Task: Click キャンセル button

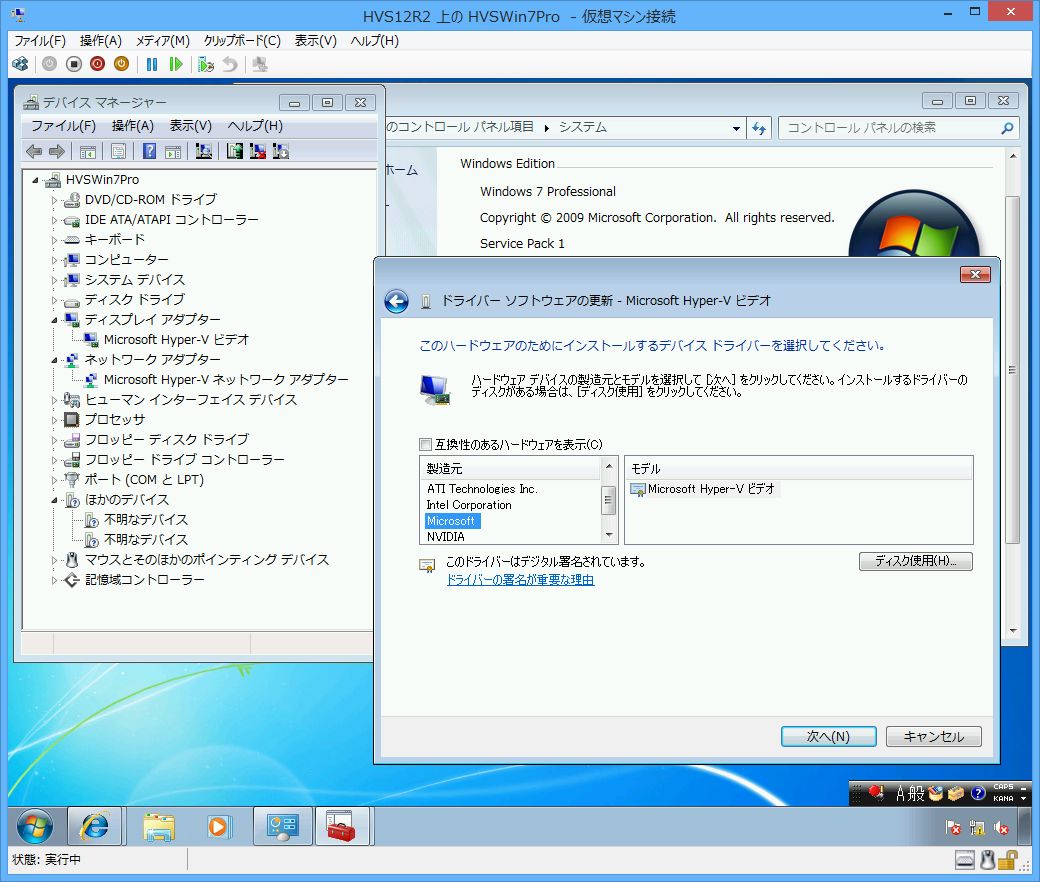Action: [x=933, y=737]
